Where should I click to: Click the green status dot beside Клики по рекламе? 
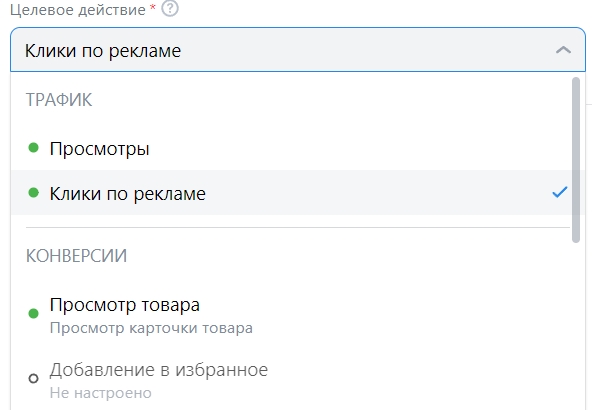click(x=34, y=193)
